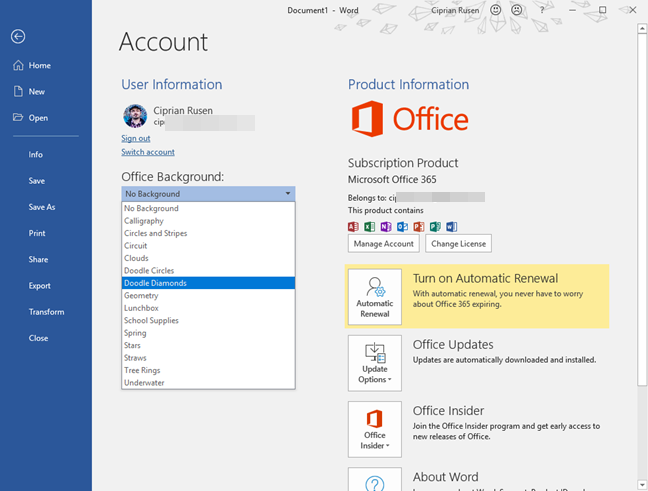Click the smiley face feedback icon
This screenshot has width=648, height=491.
[x=496, y=10]
